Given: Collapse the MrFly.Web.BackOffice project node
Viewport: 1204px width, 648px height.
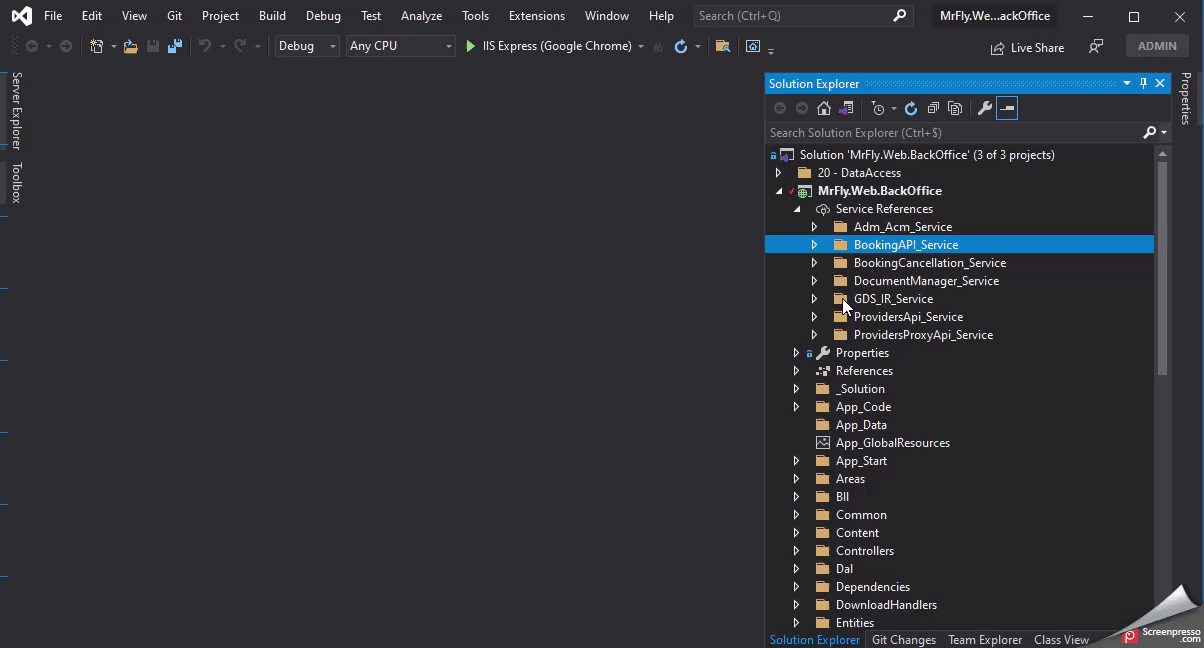Looking at the screenshot, I should 779,191.
